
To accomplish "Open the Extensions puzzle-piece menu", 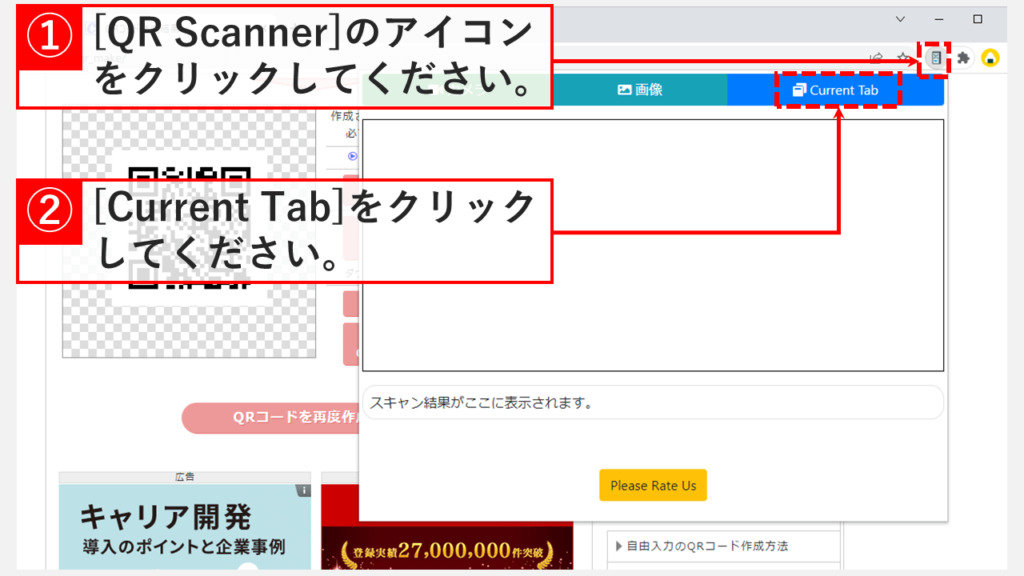I will point(963,58).
